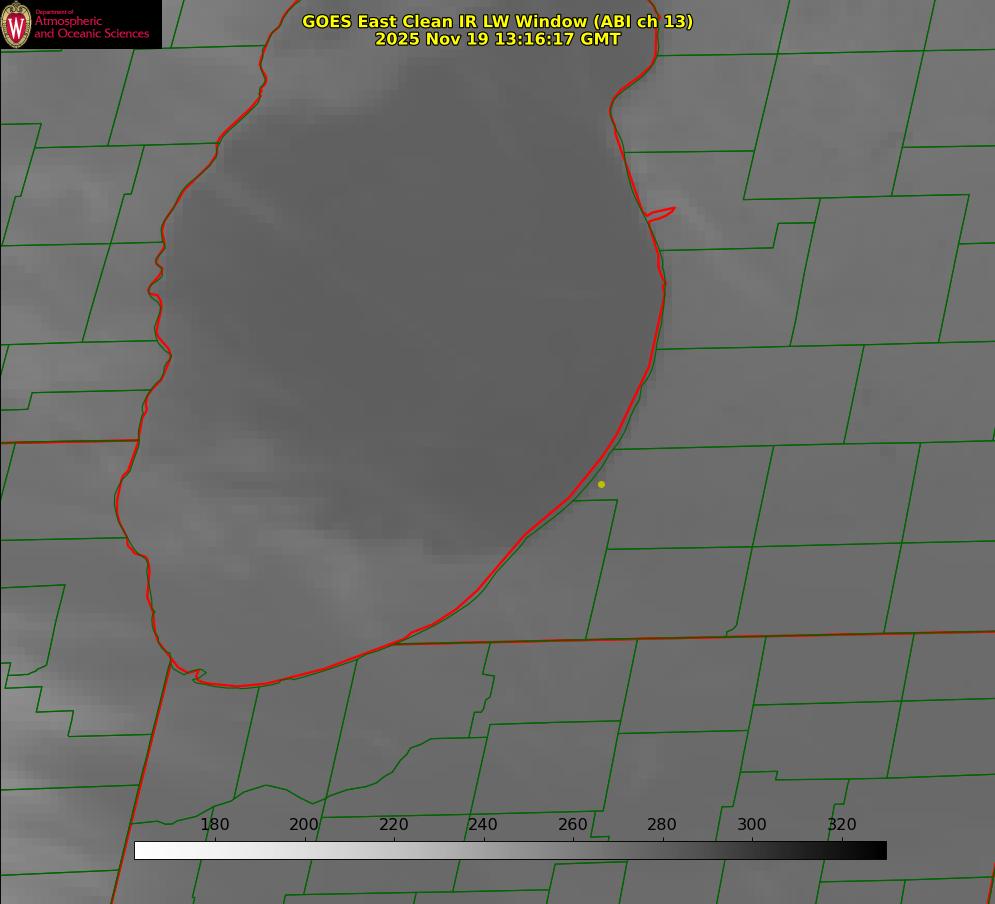This screenshot has width=995, height=904.
Task: Click 'Atmospheric and Oceanic Sciences' department text
Action: point(91,27)
